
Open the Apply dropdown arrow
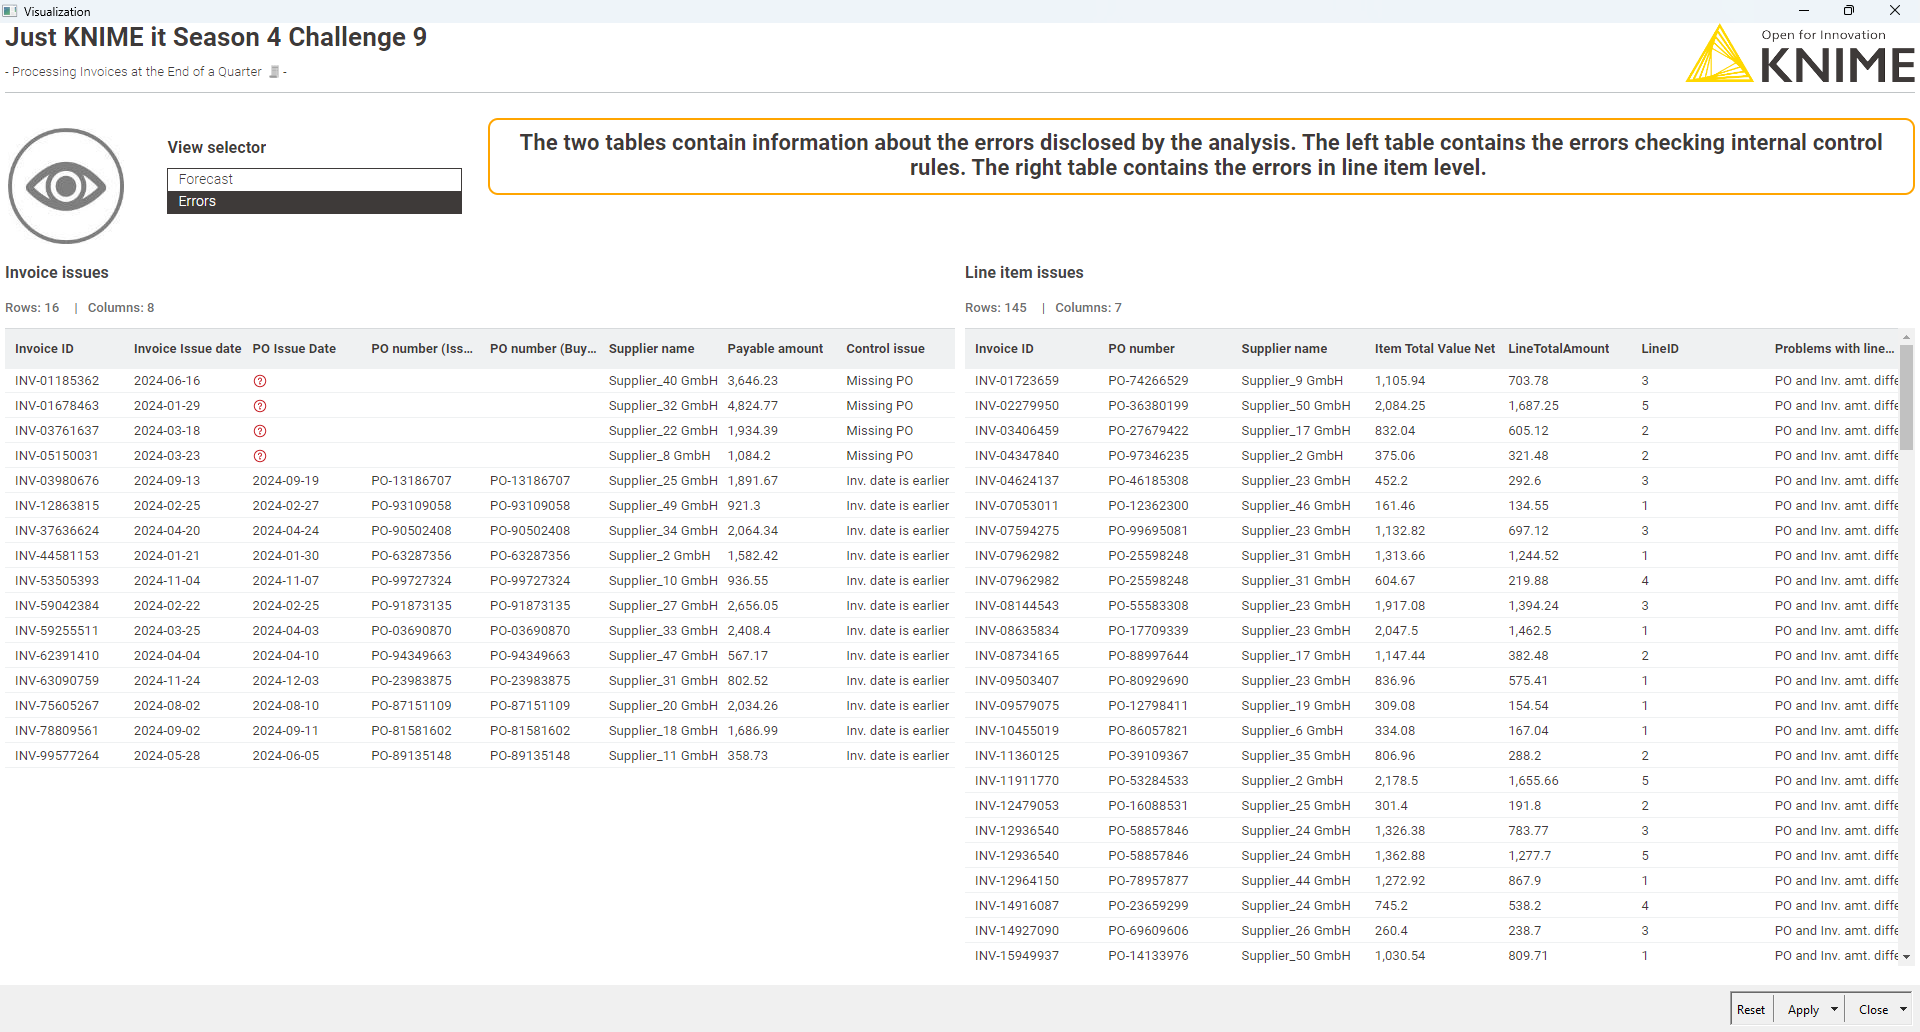[1834, 1010]
